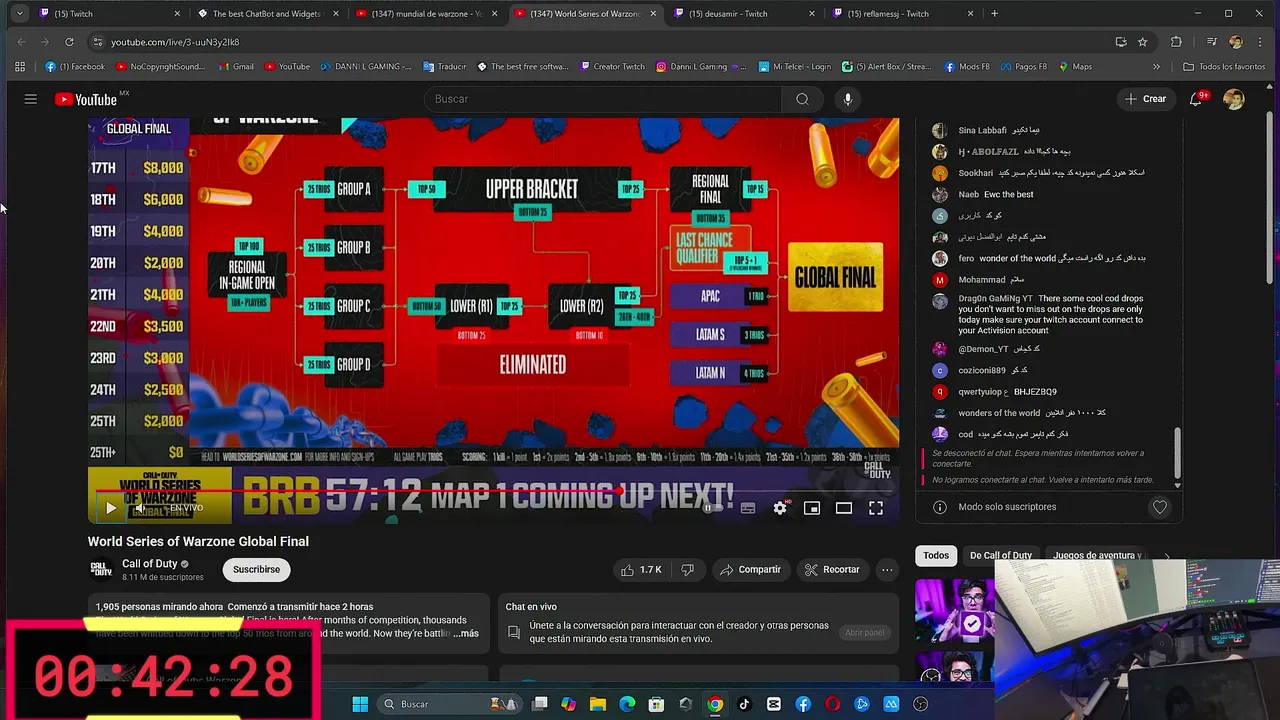Open Opera browser from taskbar

tap(833, 704)
